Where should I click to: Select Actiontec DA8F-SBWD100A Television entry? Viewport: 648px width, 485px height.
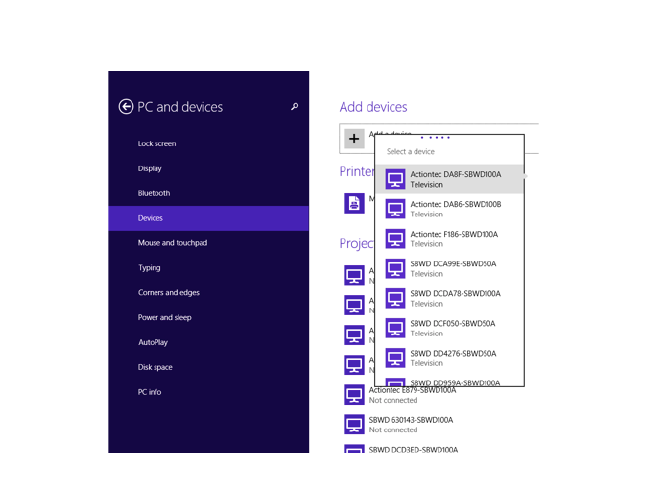pos(449,179)
